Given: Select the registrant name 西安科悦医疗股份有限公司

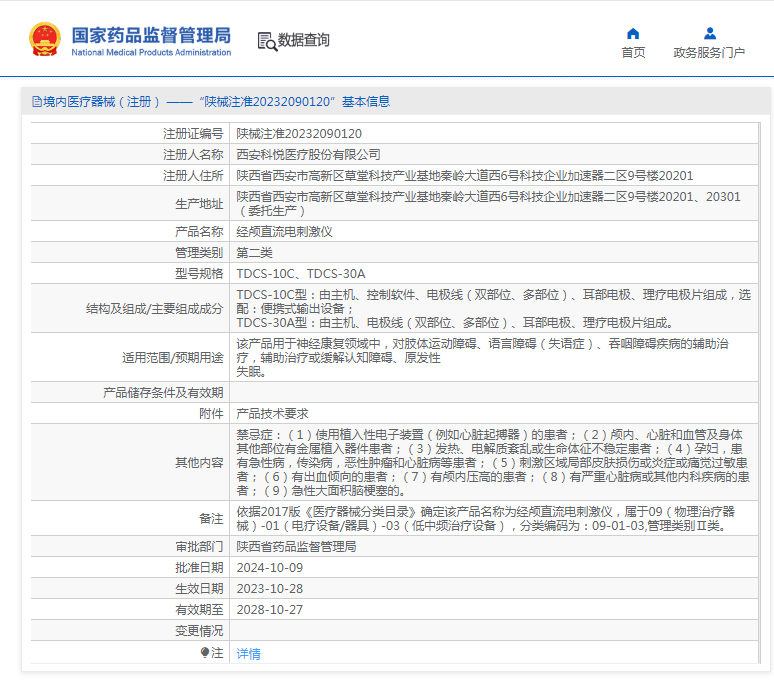Looking at the screenshot, I should pyautogui.click(x=308, y=154).
